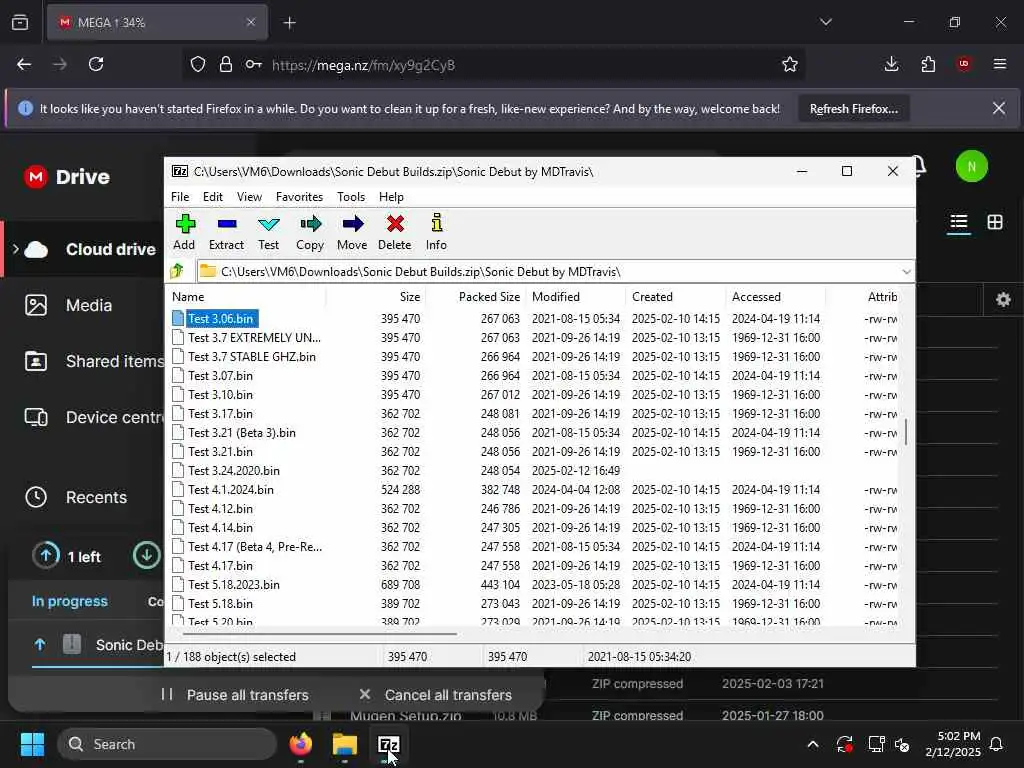
Task: Click the Extract toolbar icon
Action: click(x=226, y=232)
